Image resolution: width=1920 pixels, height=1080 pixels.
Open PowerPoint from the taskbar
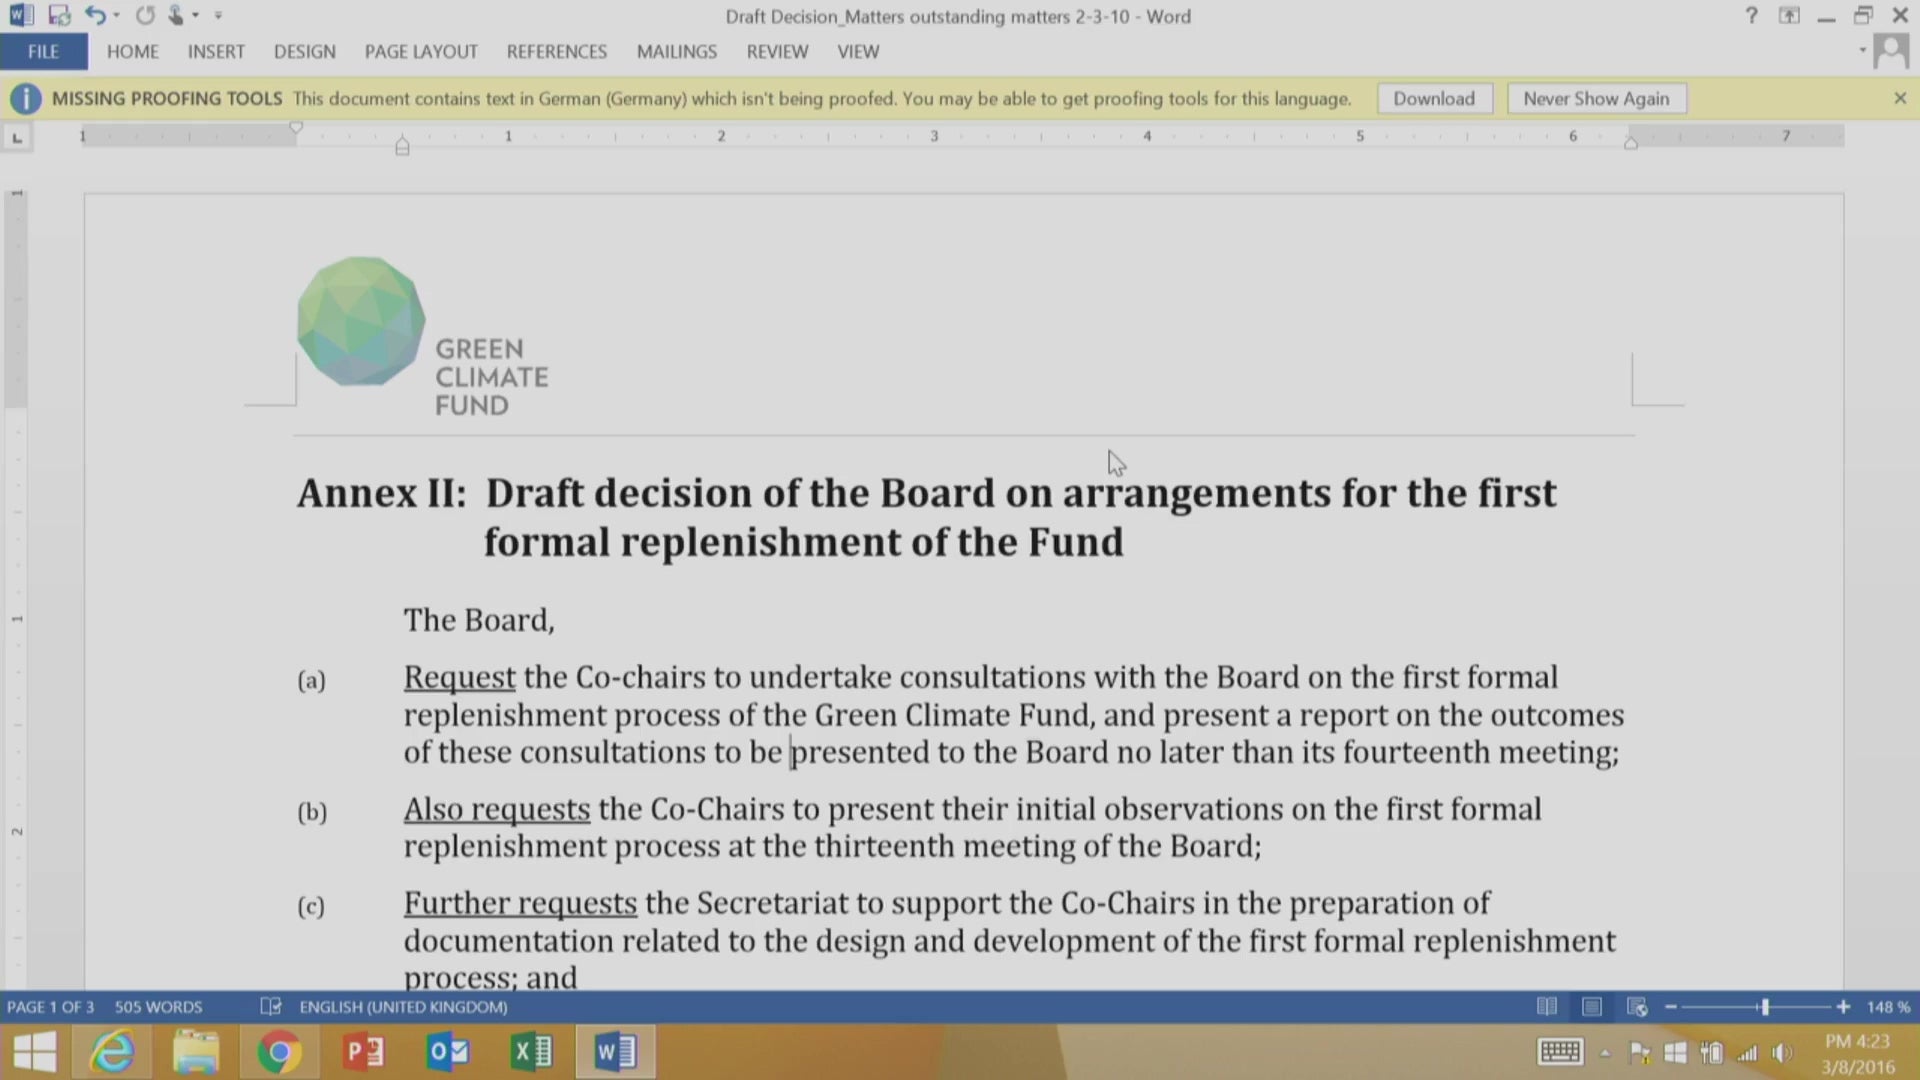click(x=363, y=1052)
